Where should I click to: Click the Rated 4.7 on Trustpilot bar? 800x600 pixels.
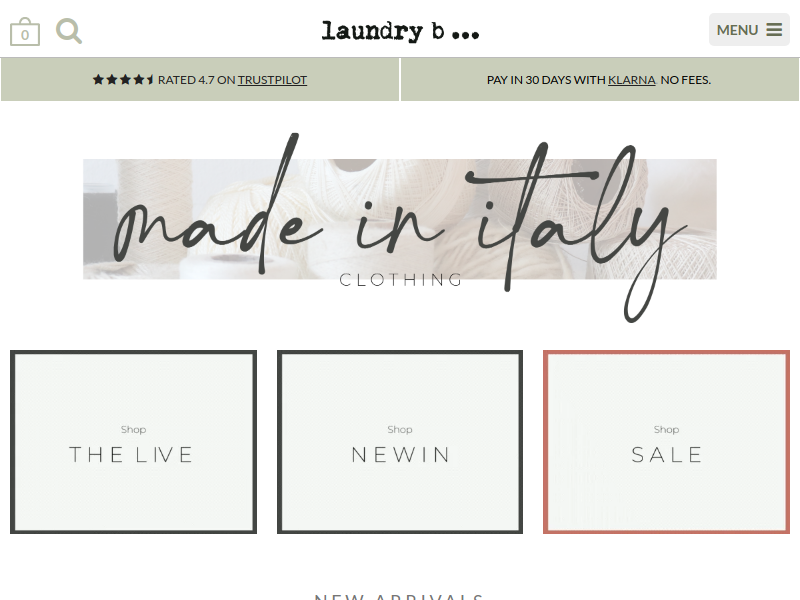(200, 80)
